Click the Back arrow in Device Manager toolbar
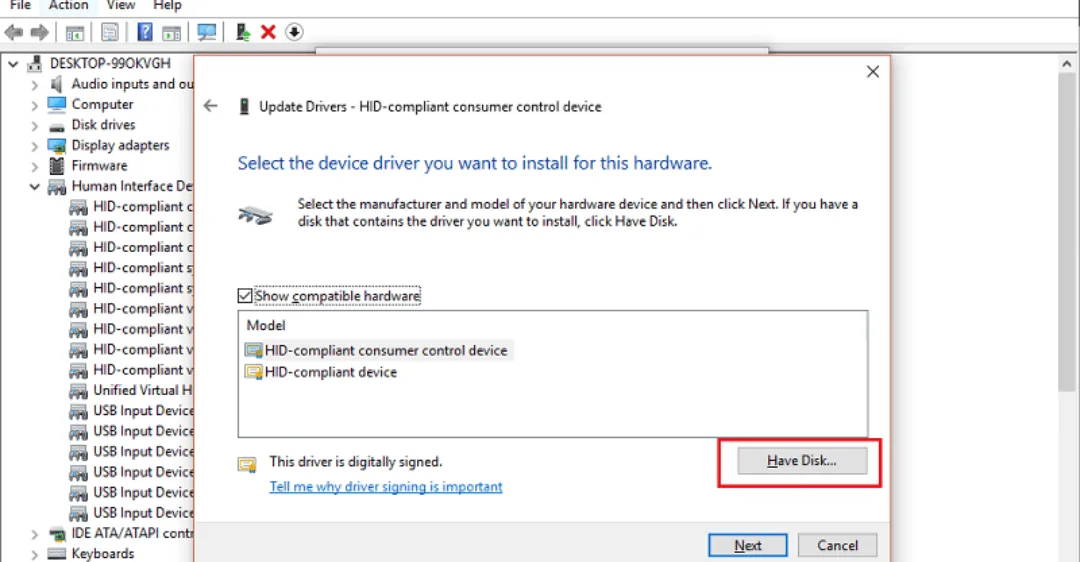This screenshot has width=1080, height=562. click(x=14, y=32)
